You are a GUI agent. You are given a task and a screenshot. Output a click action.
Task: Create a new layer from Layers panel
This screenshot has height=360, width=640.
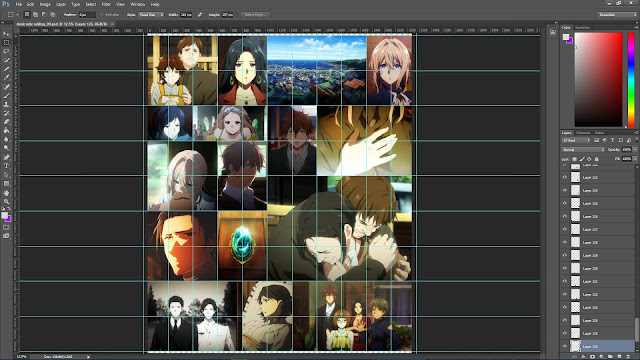pos(619,357)
